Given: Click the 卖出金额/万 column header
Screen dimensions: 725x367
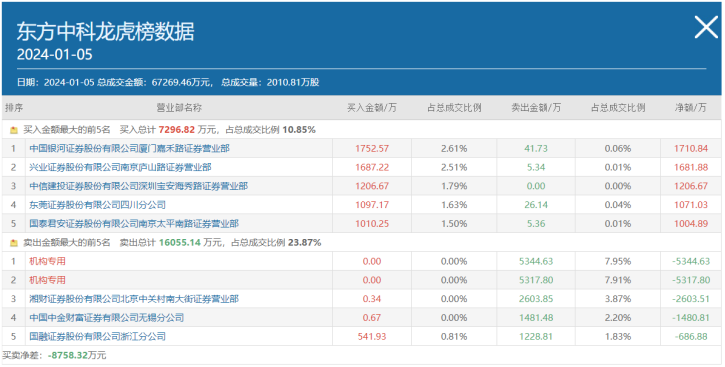Looking at the screenshot, I should click(x=536, y=108).
